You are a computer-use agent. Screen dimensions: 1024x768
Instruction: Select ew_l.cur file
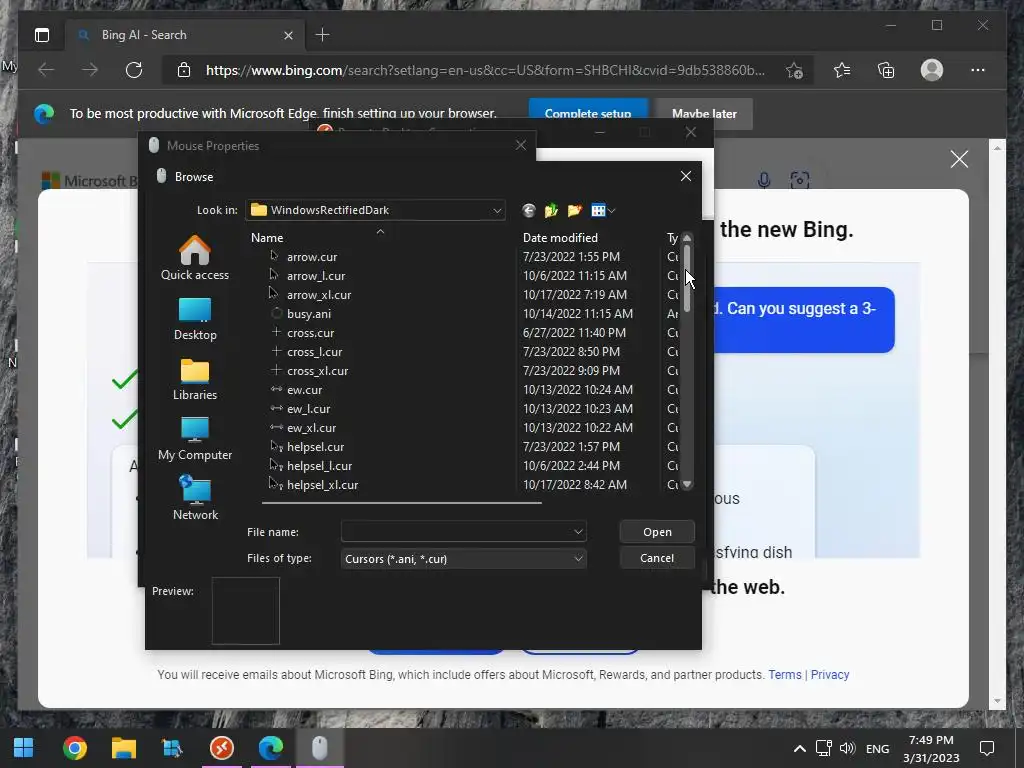click(x=308, y=408)
